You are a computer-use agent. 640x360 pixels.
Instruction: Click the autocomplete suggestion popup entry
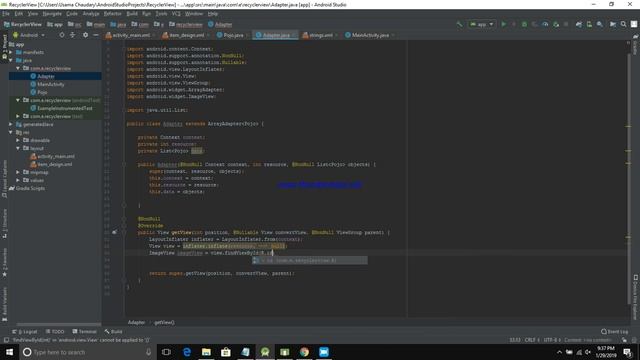coord(309,260)
